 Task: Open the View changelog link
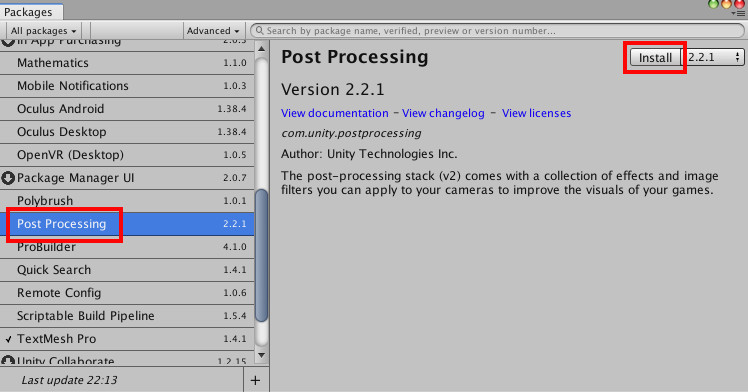pyautogui.click(x=443, y=113)
